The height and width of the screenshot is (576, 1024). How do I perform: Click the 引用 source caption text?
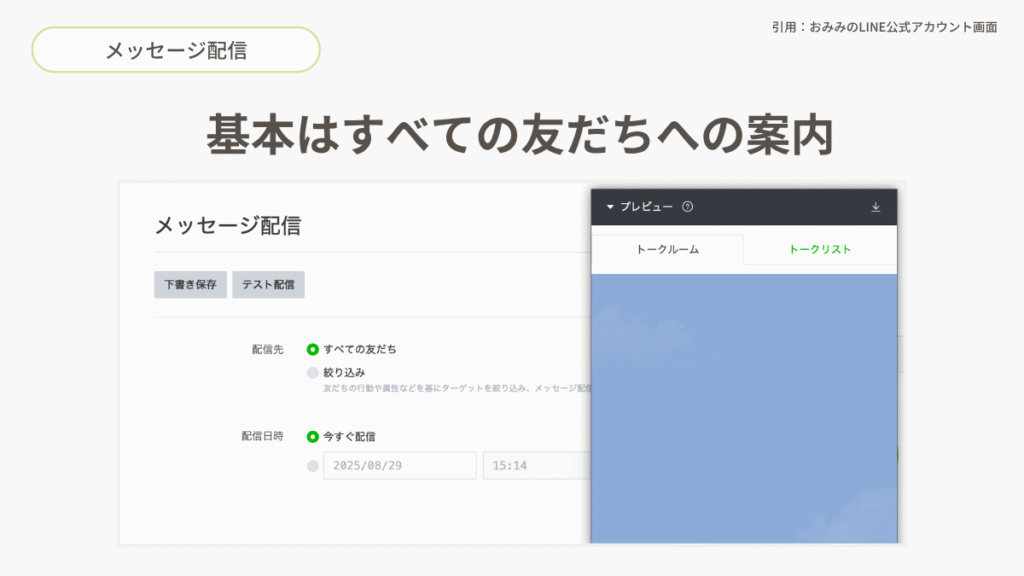coord(884,27)
